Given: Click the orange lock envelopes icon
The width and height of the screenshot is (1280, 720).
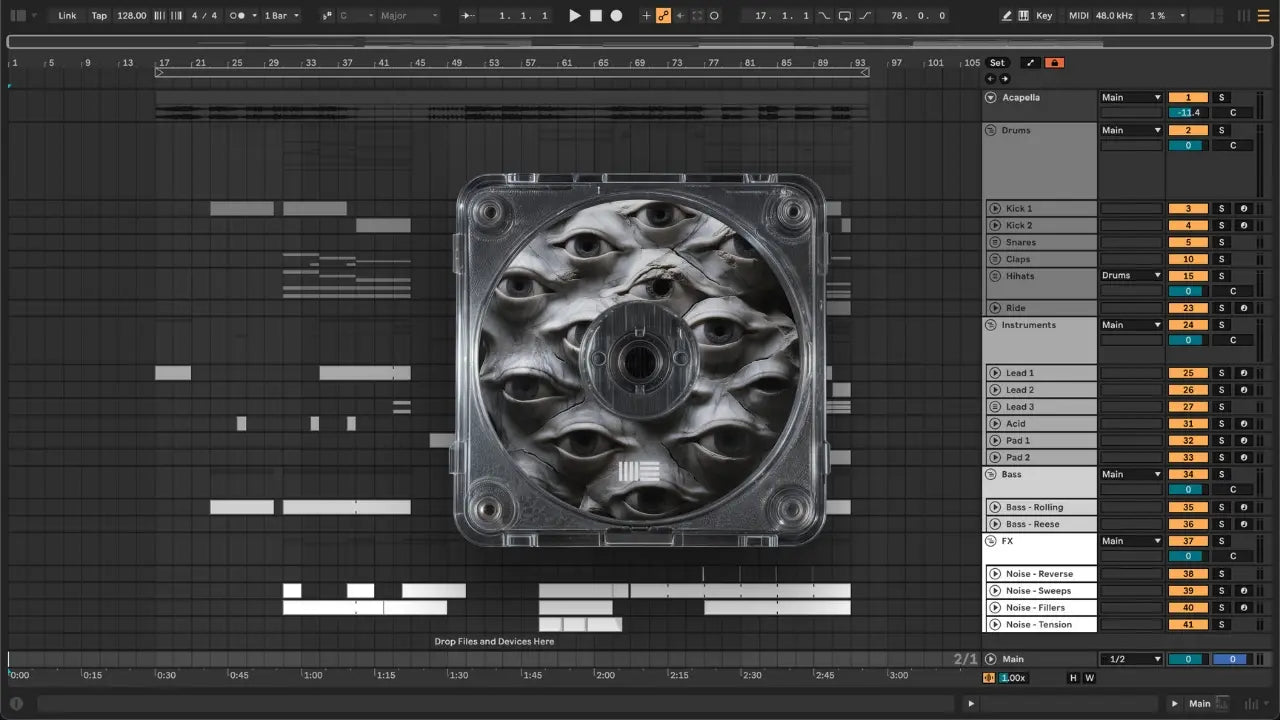Looking at the screenshot, I should point(1054,63).
